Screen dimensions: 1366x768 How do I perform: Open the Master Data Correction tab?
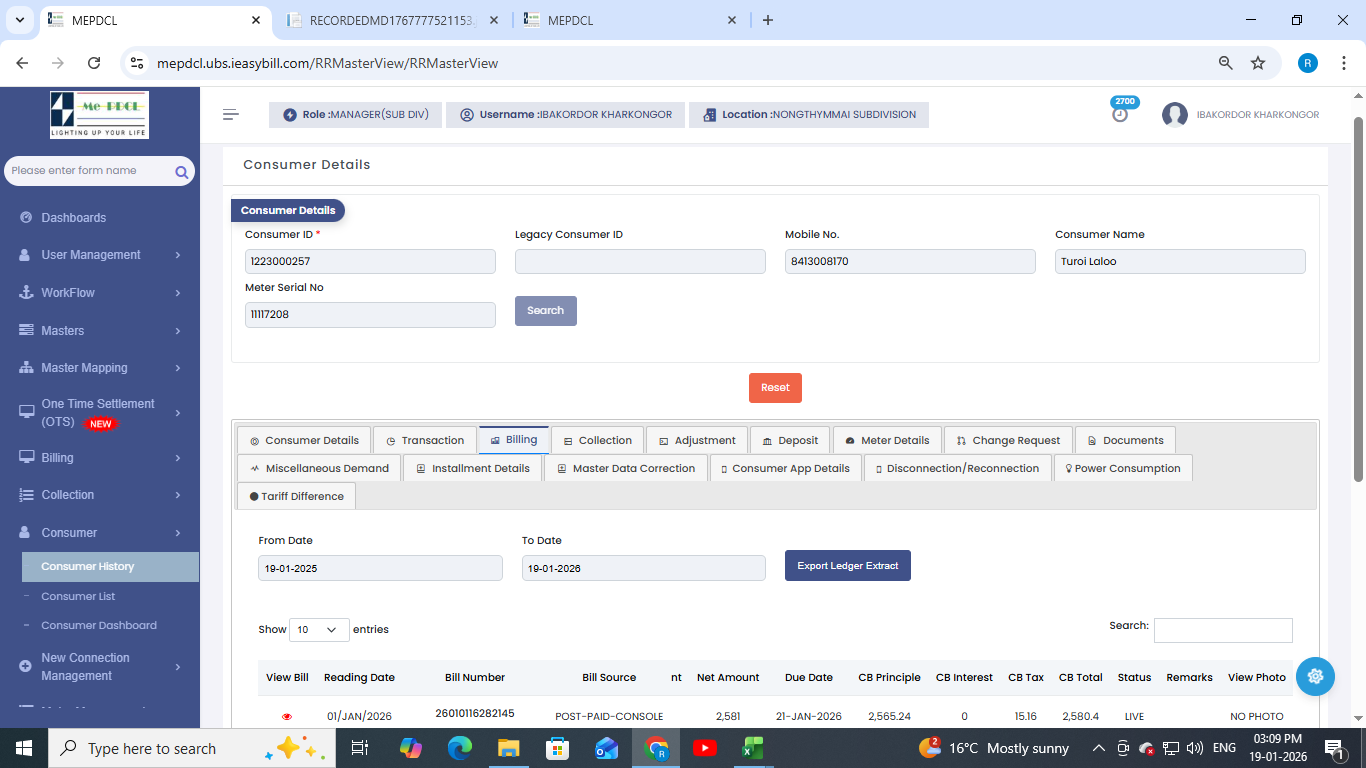(626, 468)
